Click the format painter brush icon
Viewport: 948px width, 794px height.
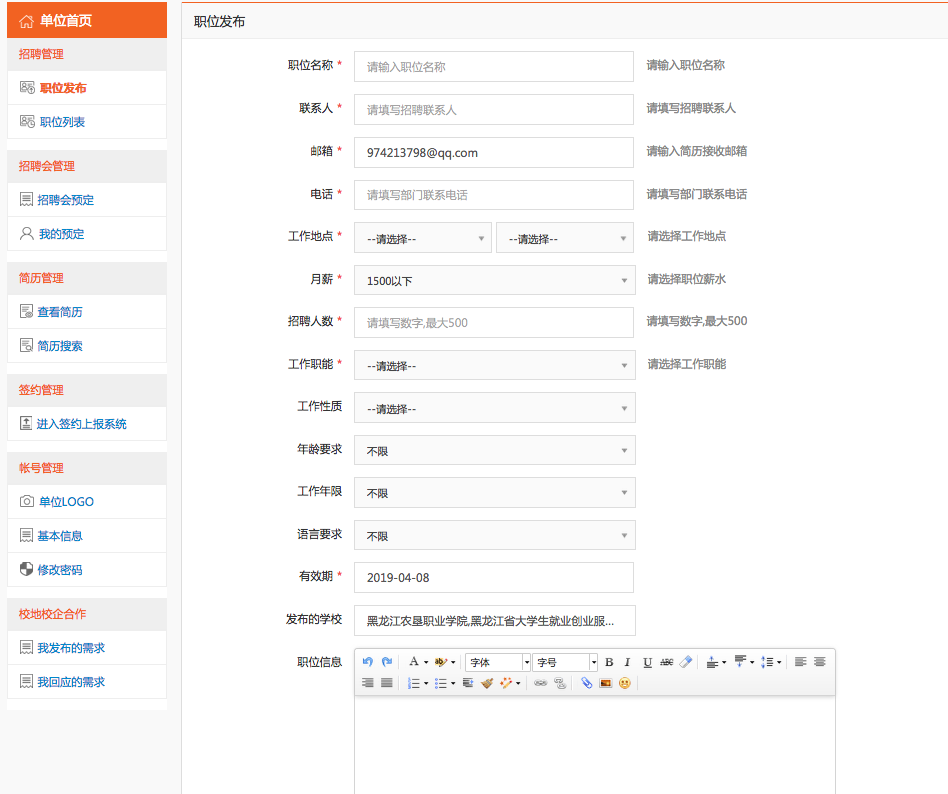tap(487, 683)
